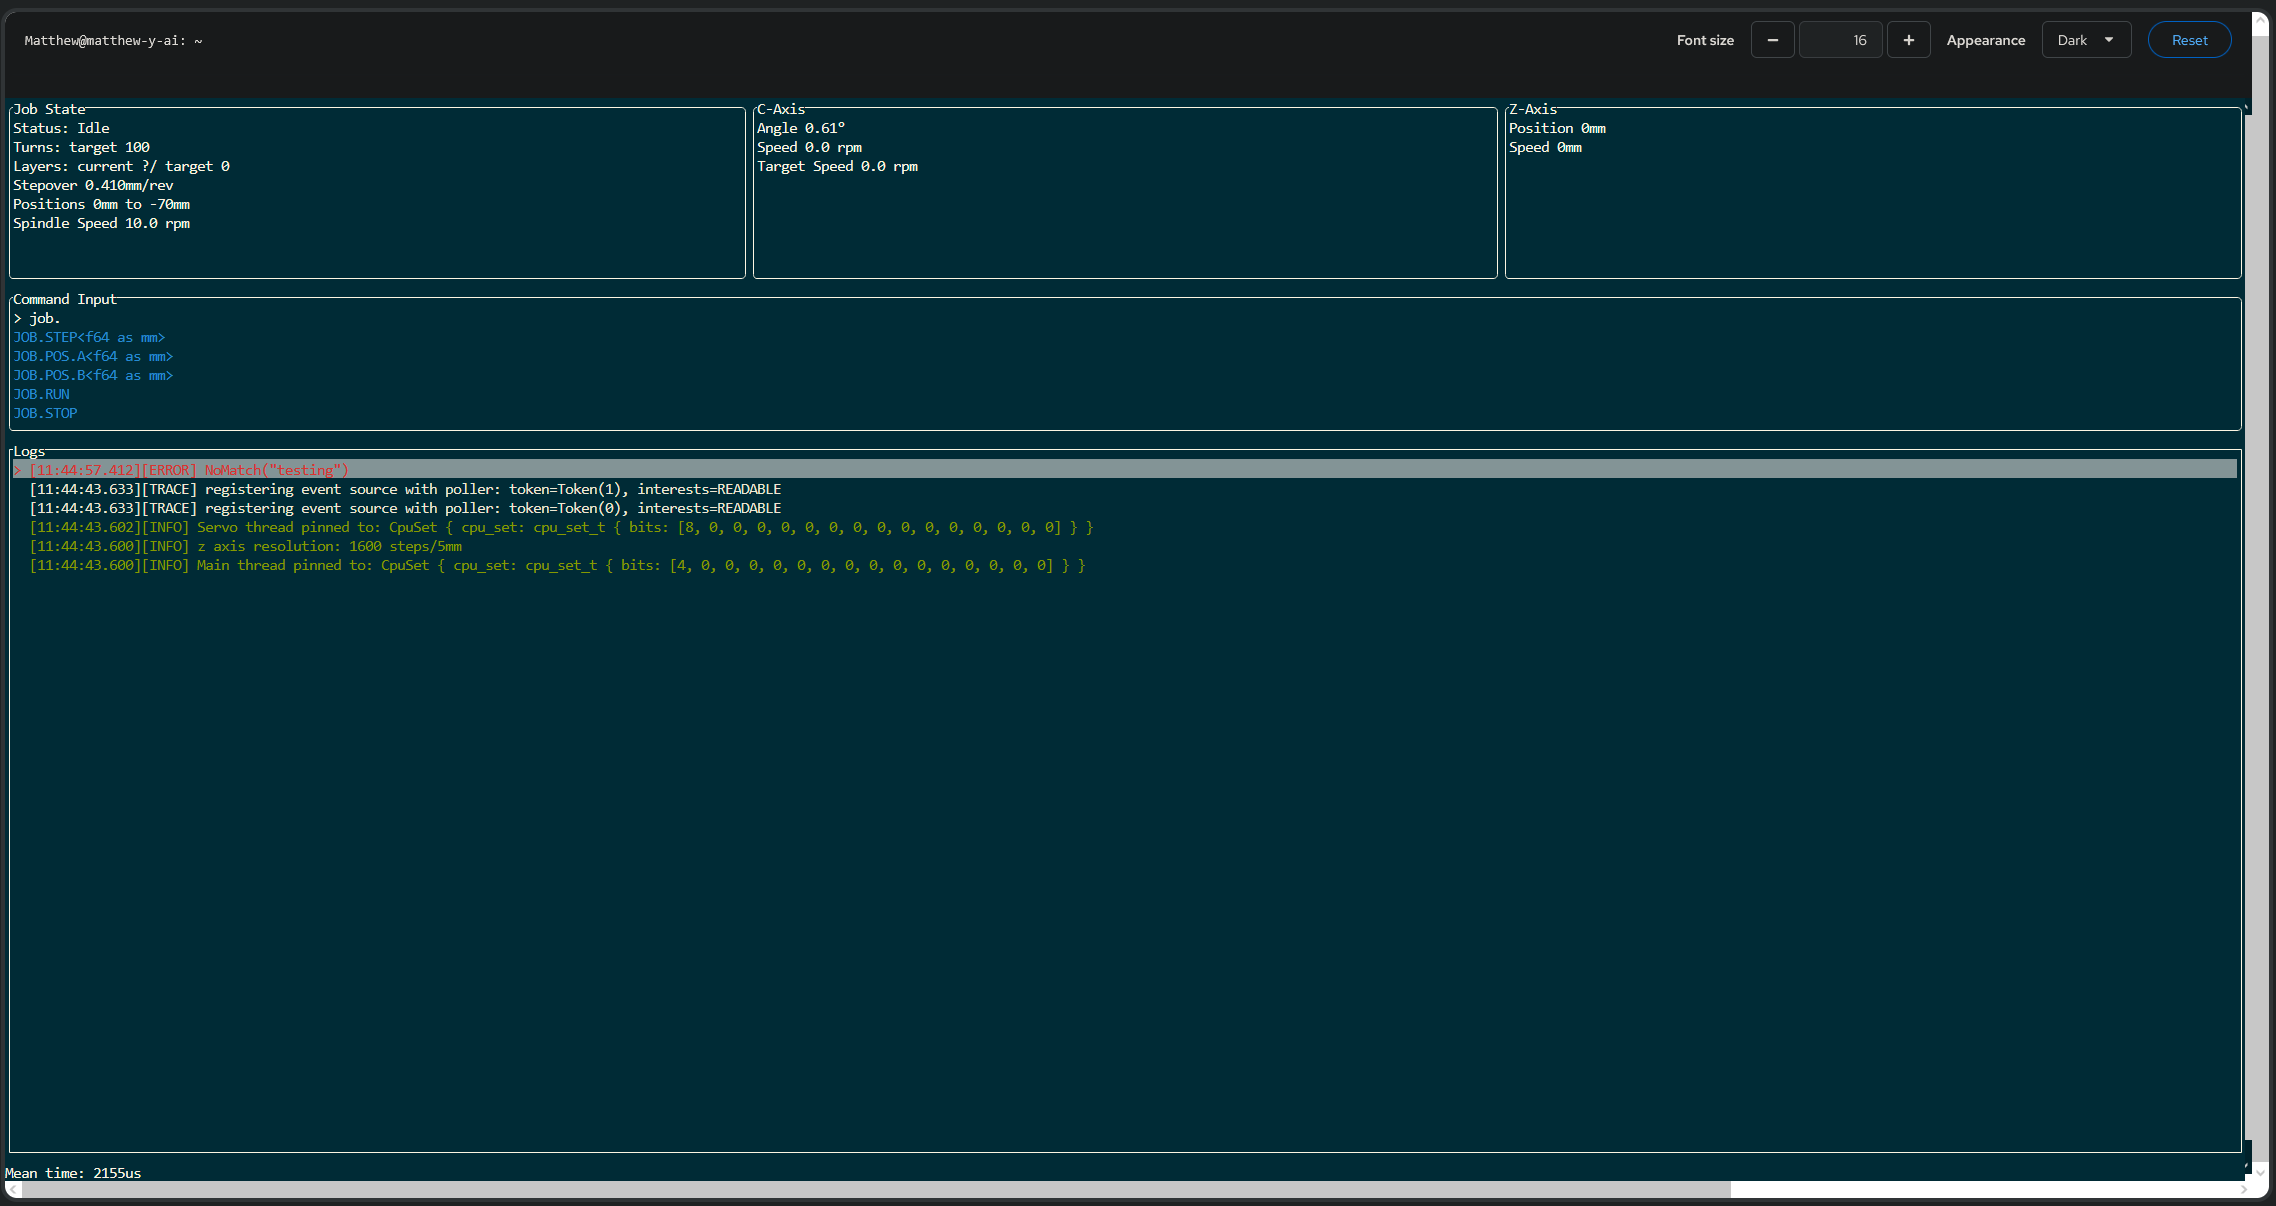
Task: Click the vertical scrollbar down arrow
Action: coord(2260,1171)
